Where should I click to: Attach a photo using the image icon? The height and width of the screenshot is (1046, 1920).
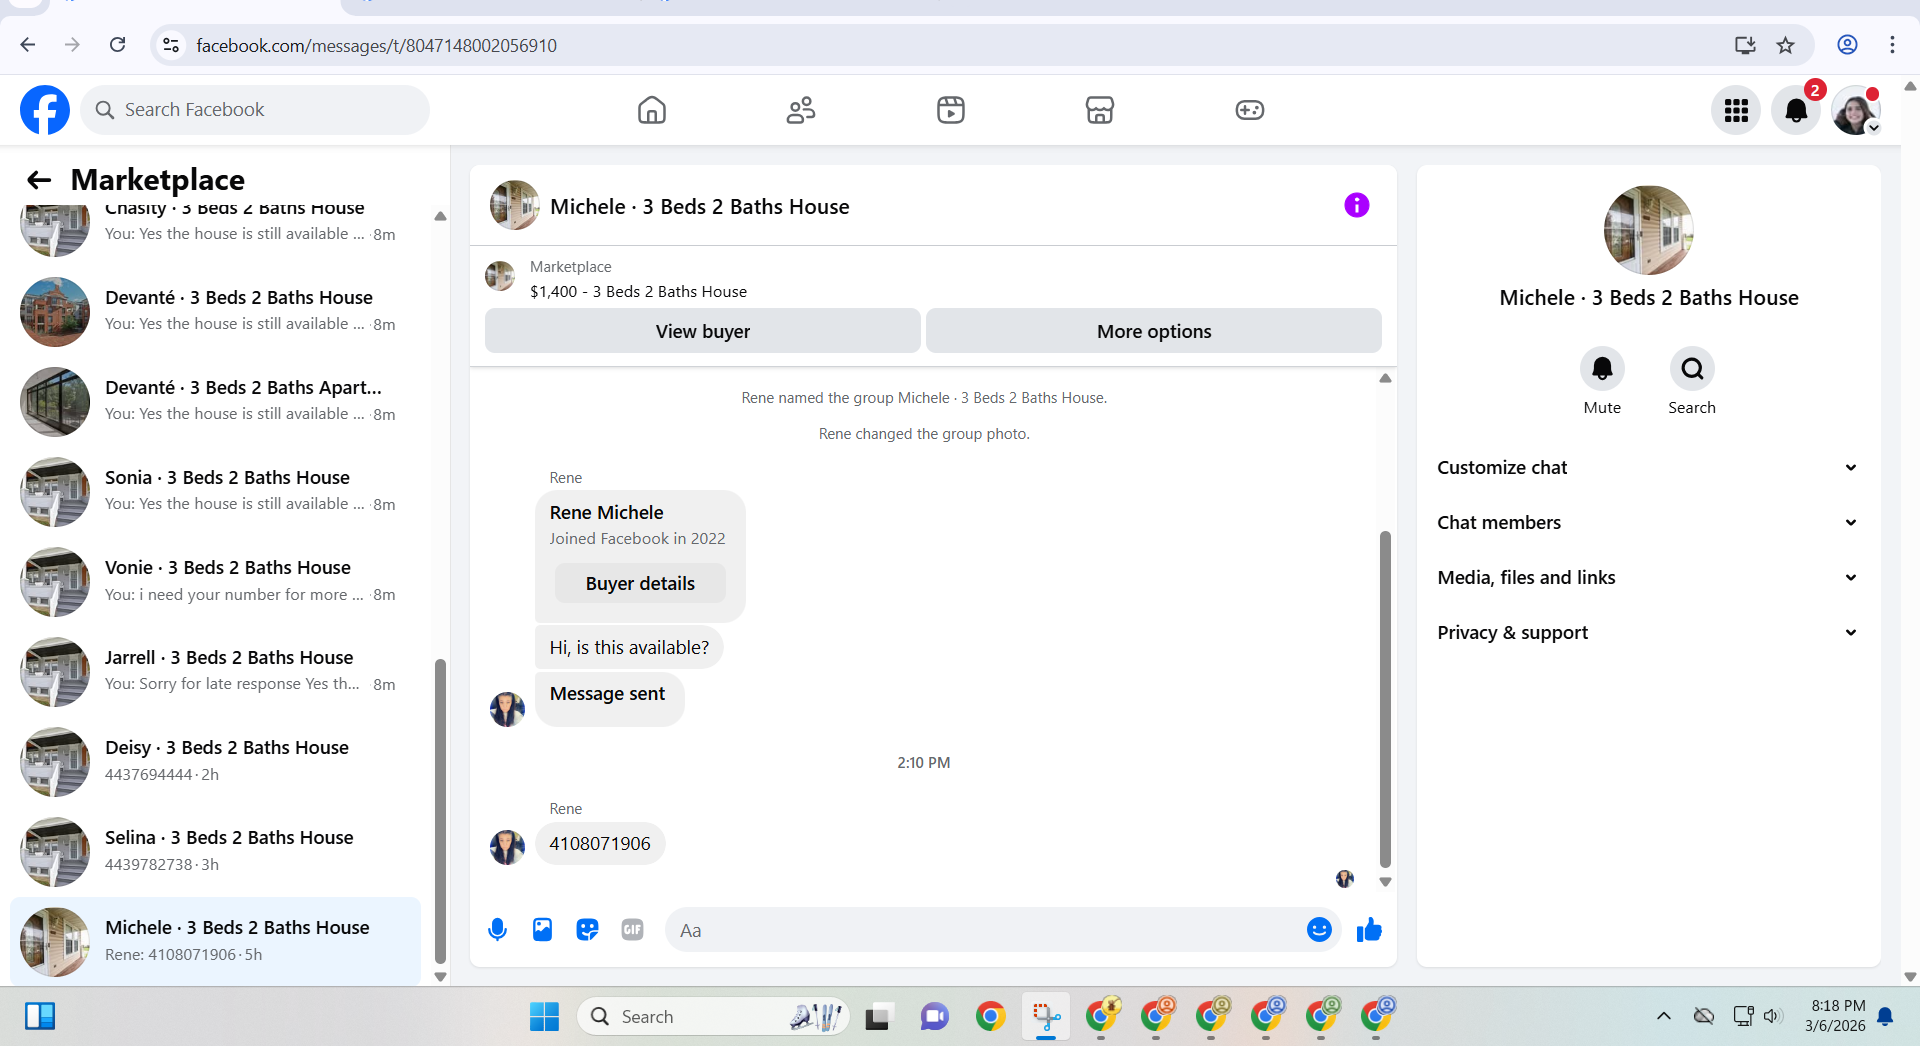click(542, 930)
